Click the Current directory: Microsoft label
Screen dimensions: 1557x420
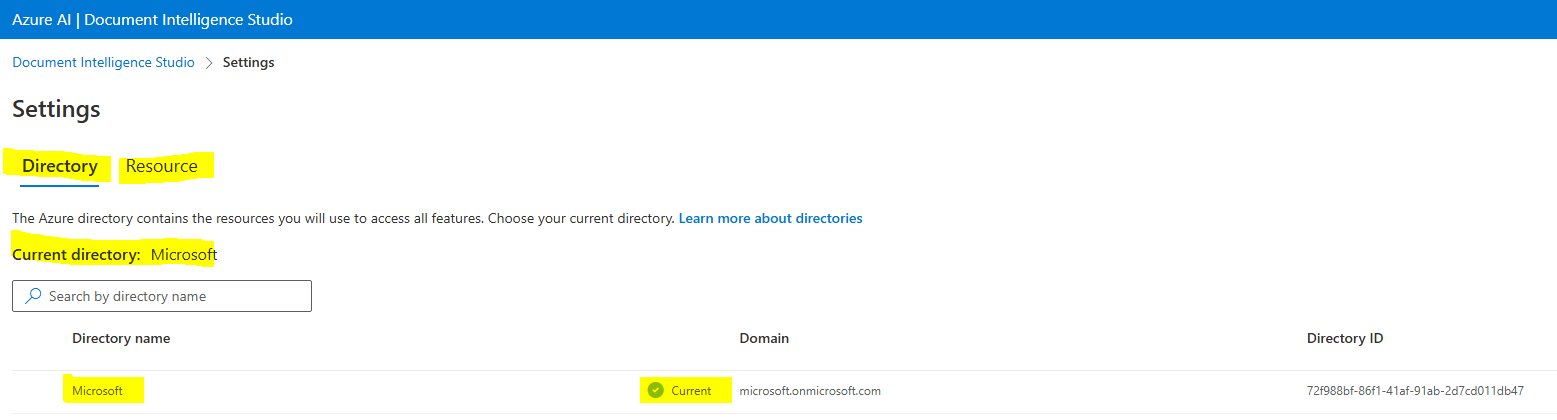click(114, 255)
